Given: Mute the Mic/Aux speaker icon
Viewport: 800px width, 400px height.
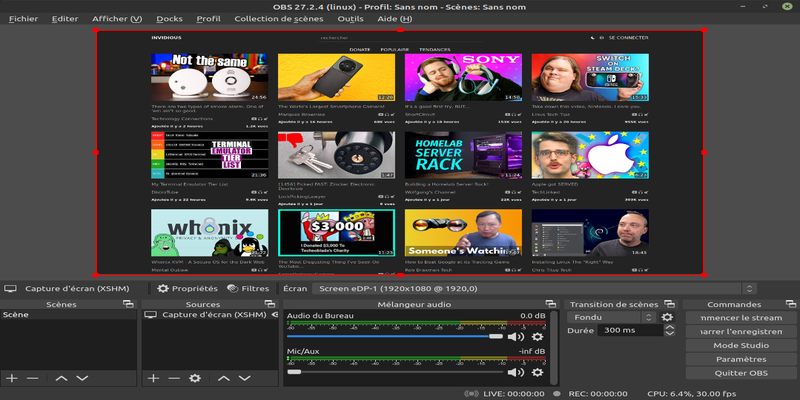Looking at the screenshot, I should pyautogui.click(x=516, y=372).
